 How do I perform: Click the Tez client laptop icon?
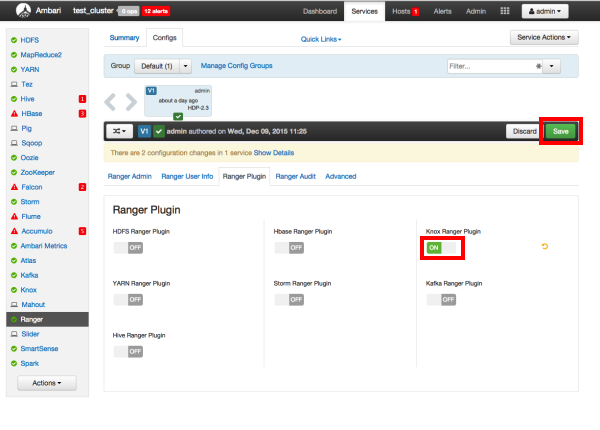click(14, 84)
